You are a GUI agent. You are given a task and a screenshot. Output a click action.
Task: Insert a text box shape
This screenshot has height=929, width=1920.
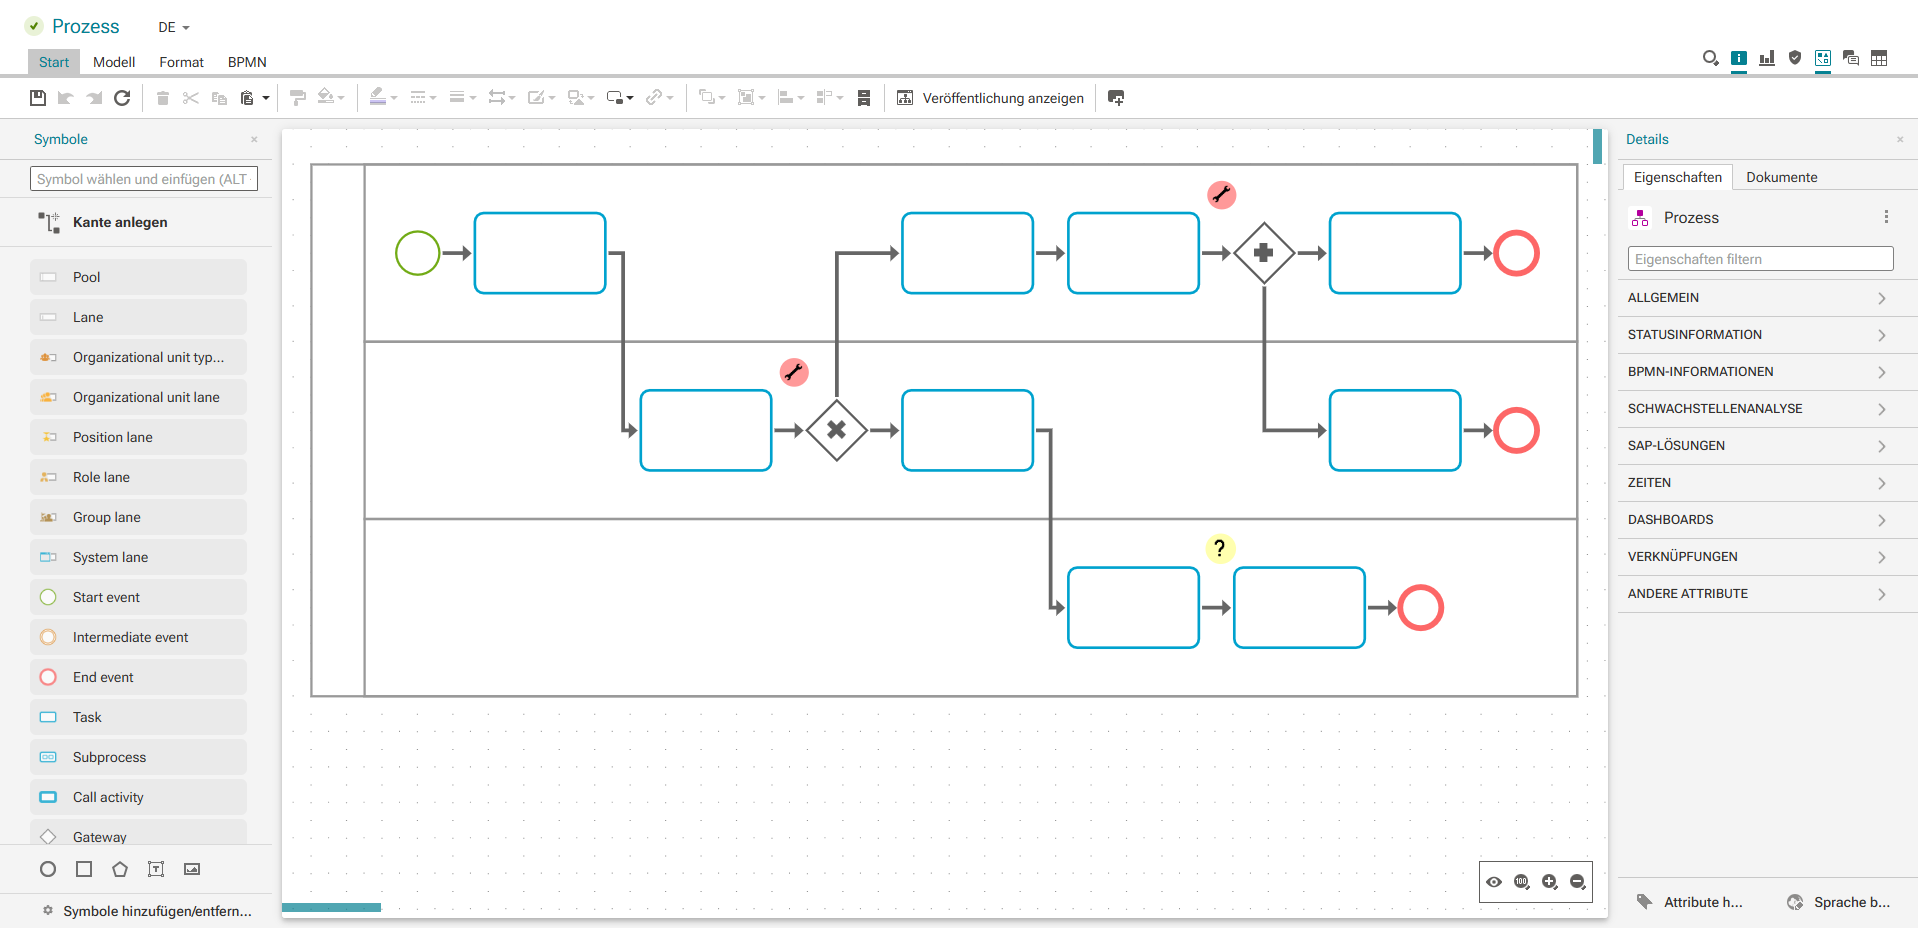[156, 870]
